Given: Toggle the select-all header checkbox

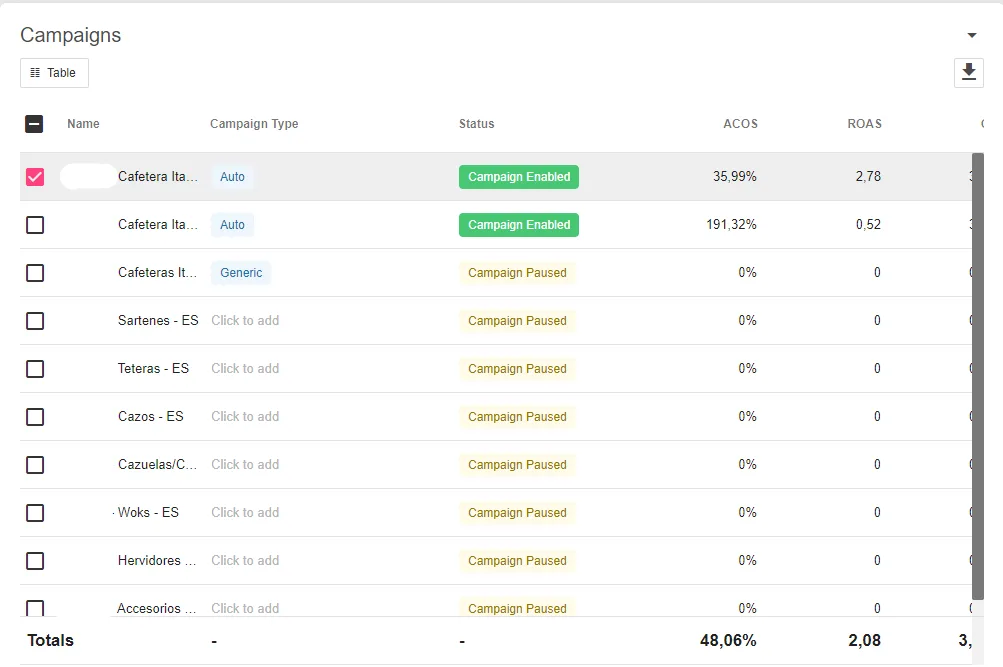Looking at the screenshot, I should (34, 123).
